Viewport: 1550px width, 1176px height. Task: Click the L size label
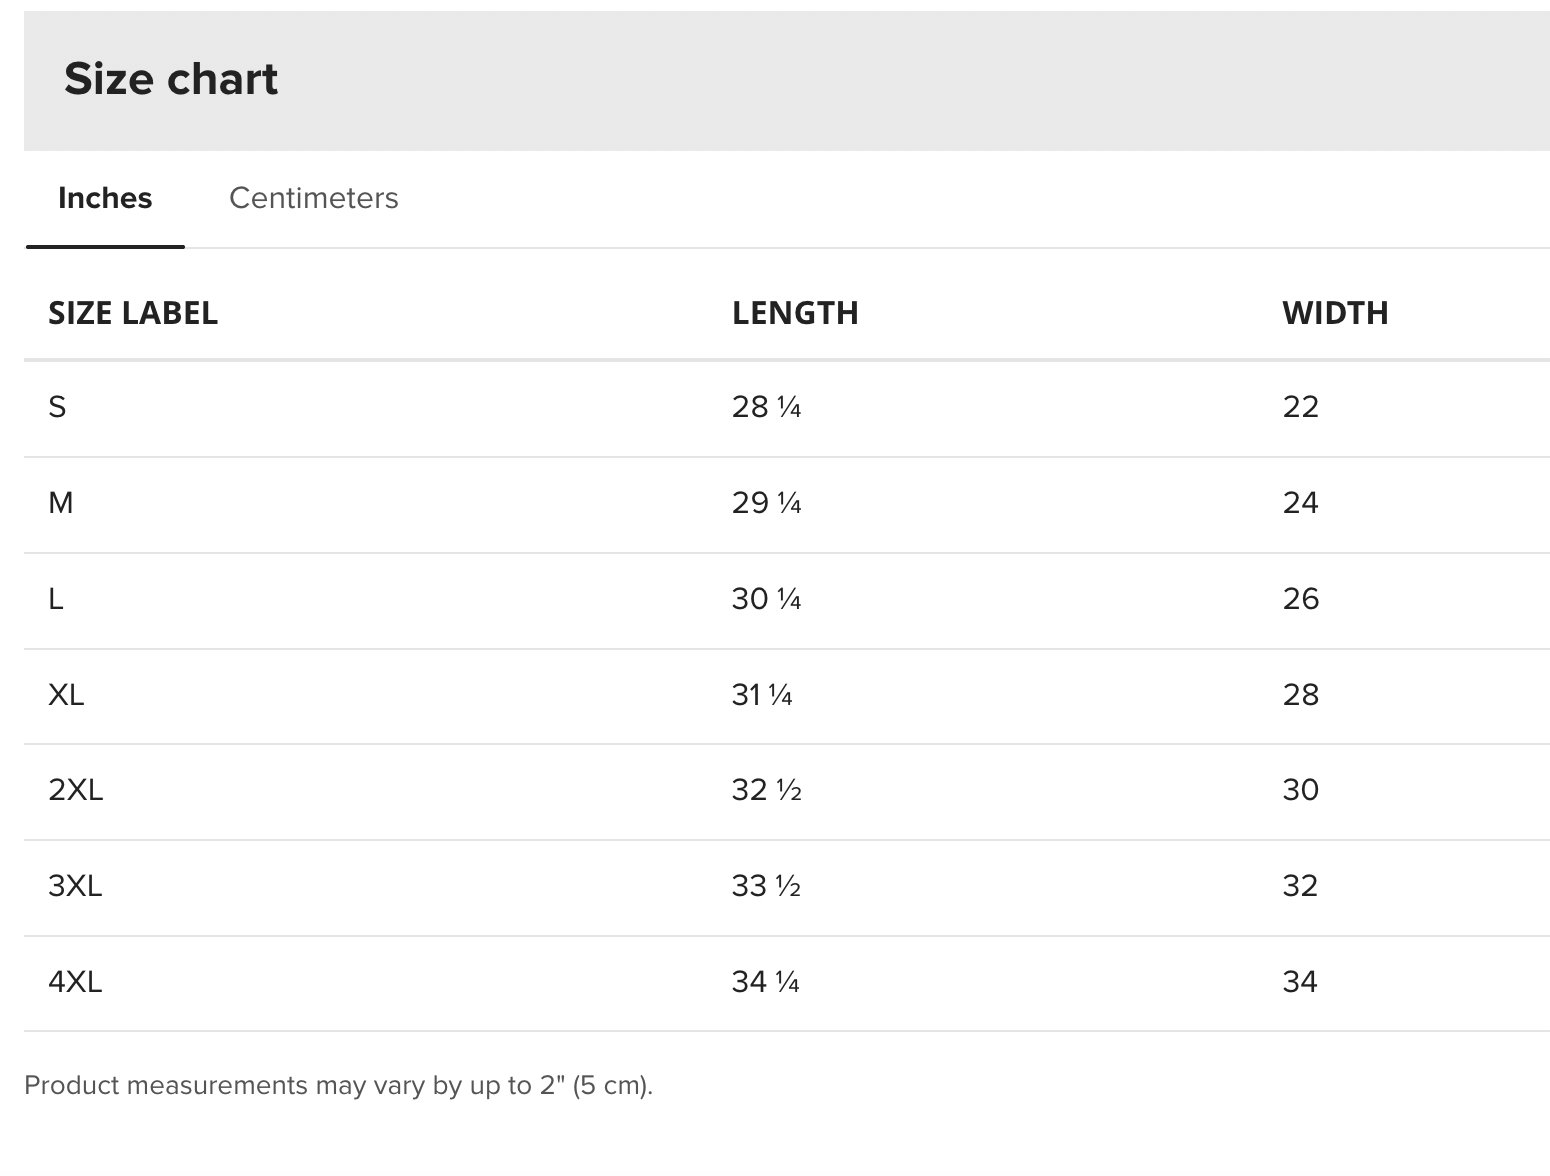click(56, 599)
